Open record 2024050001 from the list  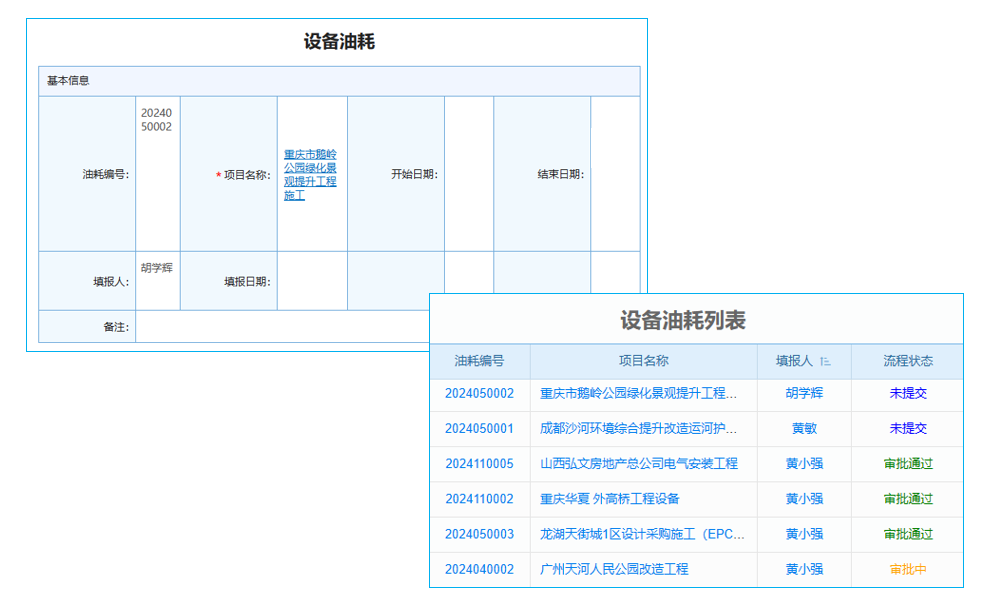pos(479,429)
